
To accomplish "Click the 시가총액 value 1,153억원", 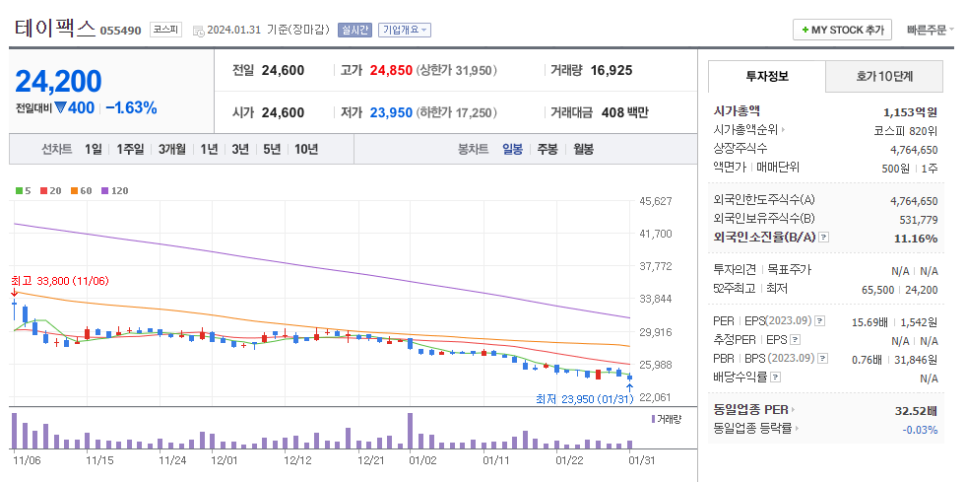I will click(x=910, y=112).
